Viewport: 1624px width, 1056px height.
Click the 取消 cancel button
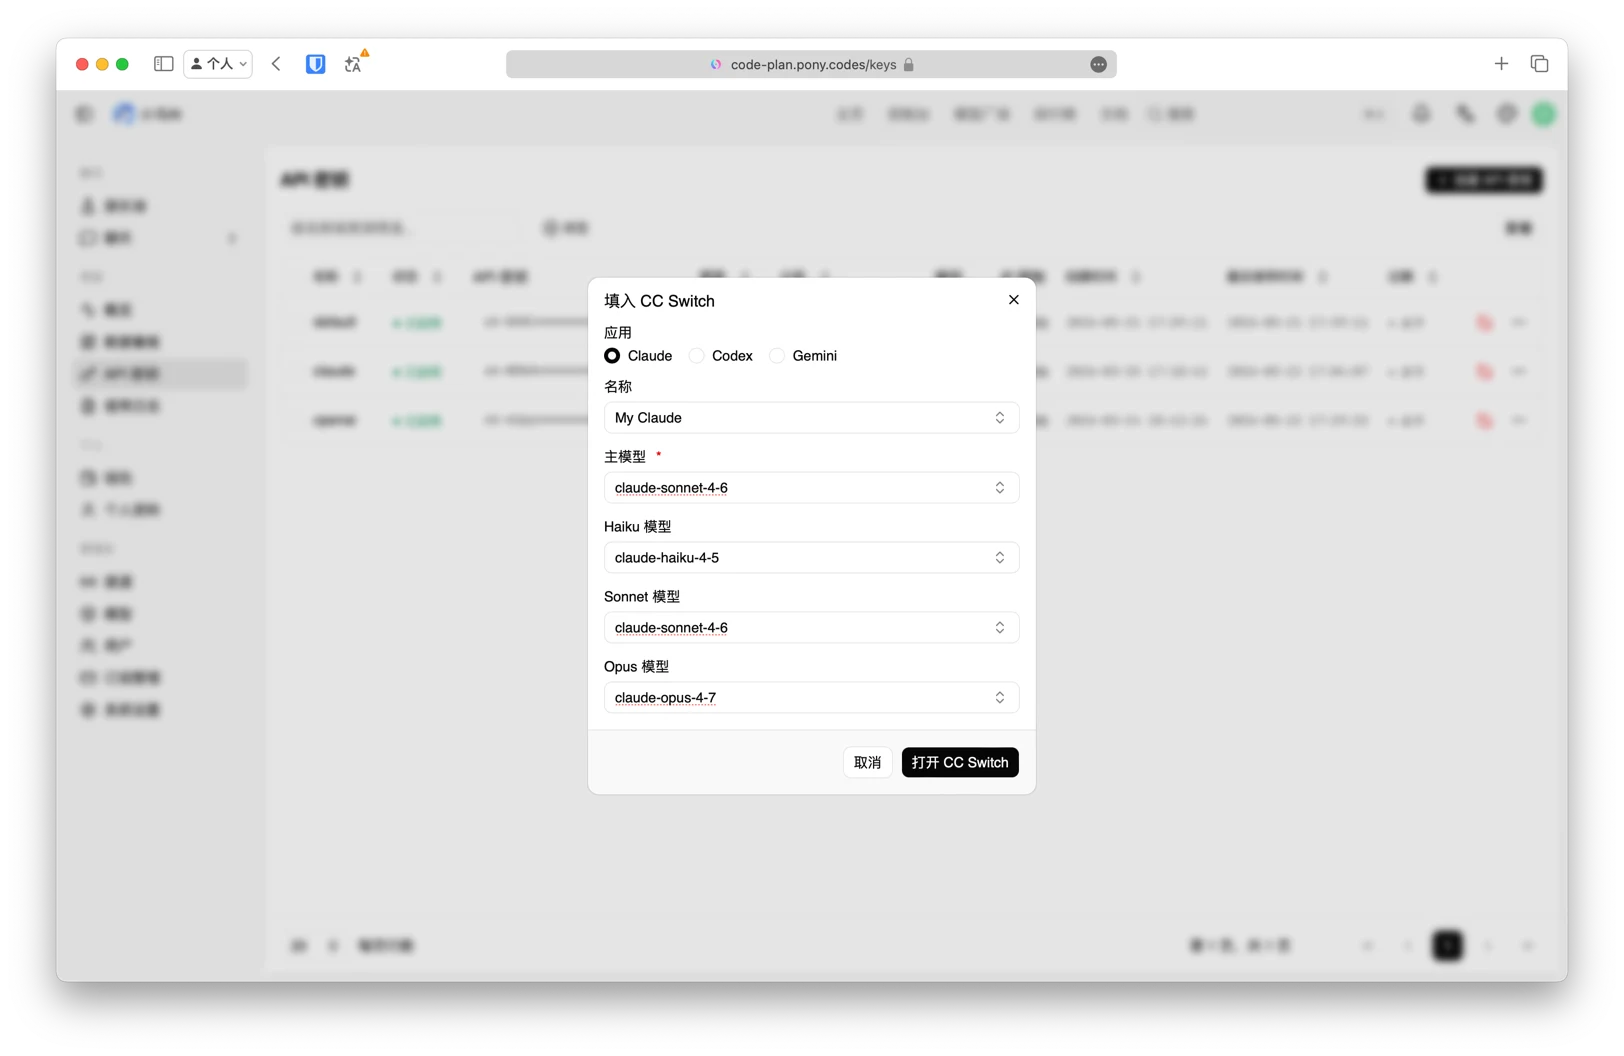(867, 763)
